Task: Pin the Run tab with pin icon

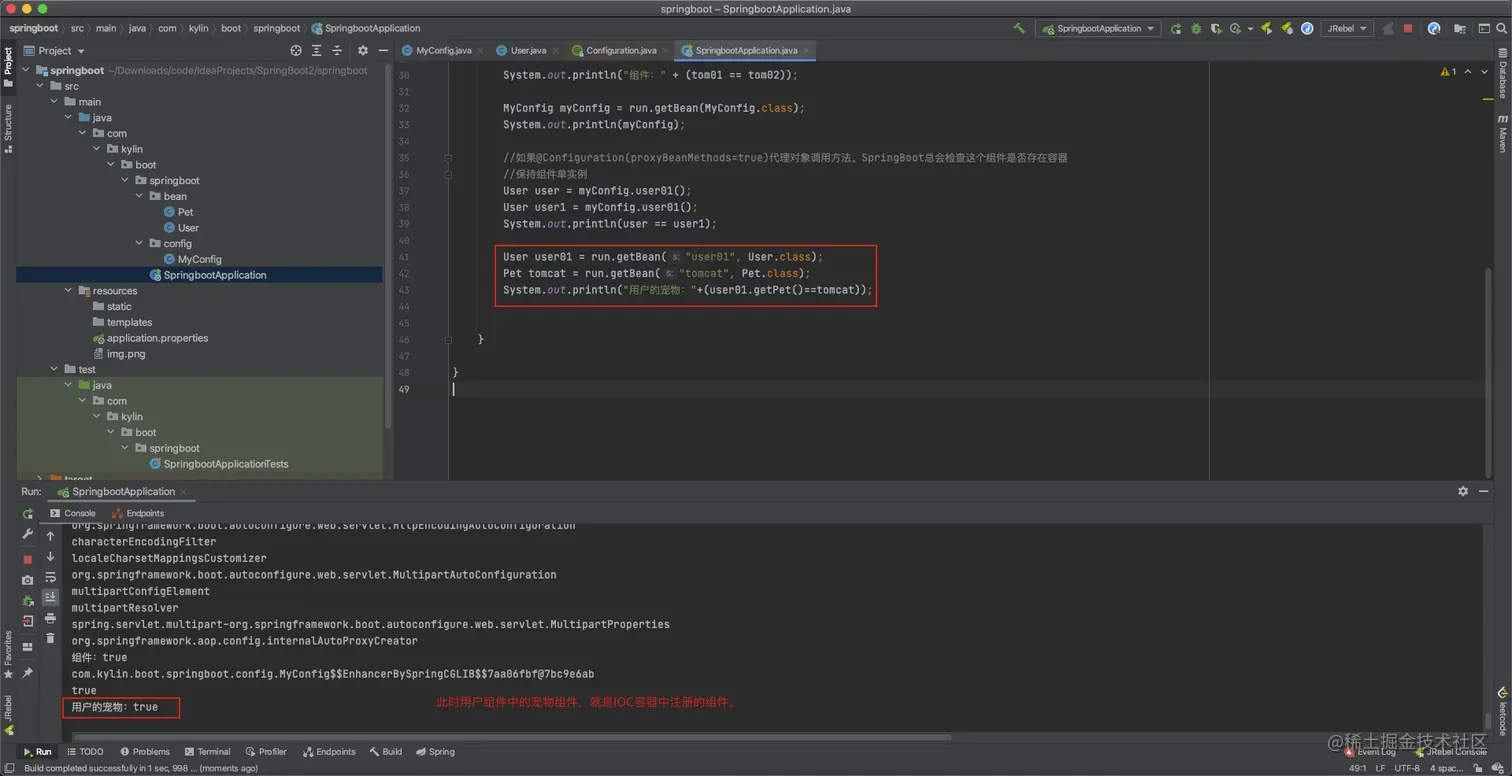Action: [x=28, y=673]
